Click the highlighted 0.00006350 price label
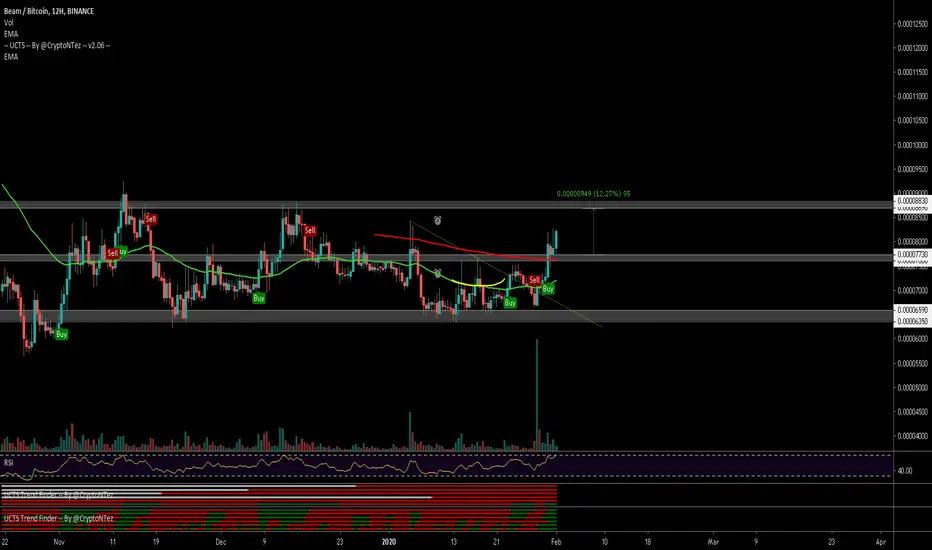932x550 pixels. [912, 321]
